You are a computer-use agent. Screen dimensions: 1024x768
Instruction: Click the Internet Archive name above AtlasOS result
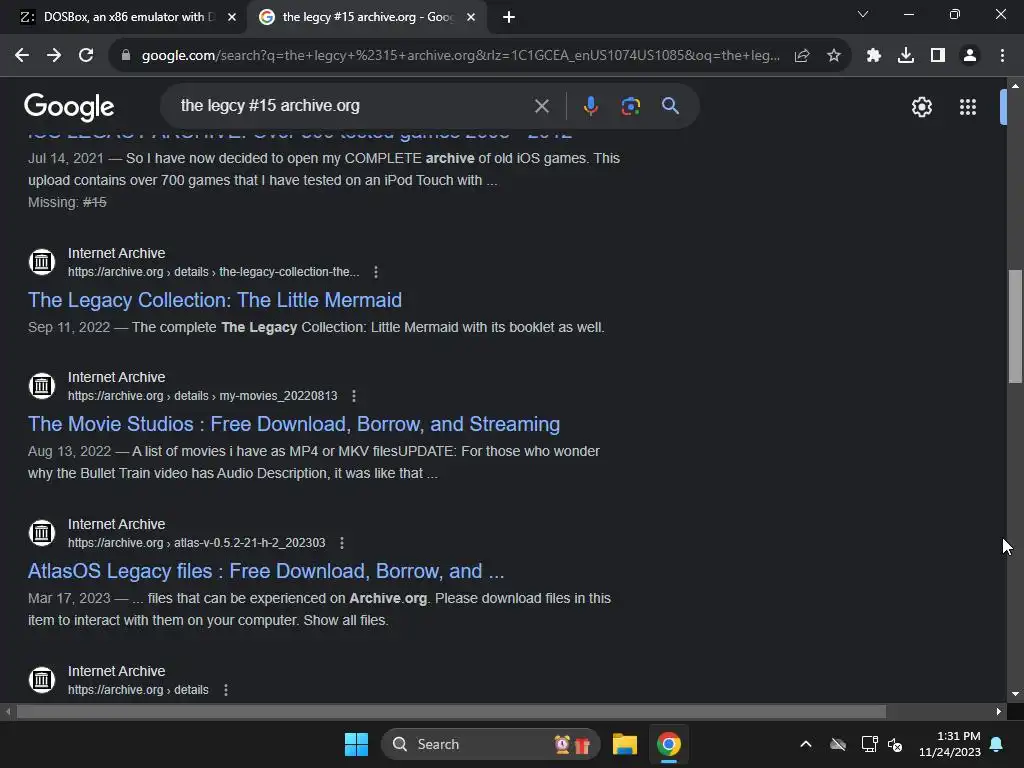[116, 524]
